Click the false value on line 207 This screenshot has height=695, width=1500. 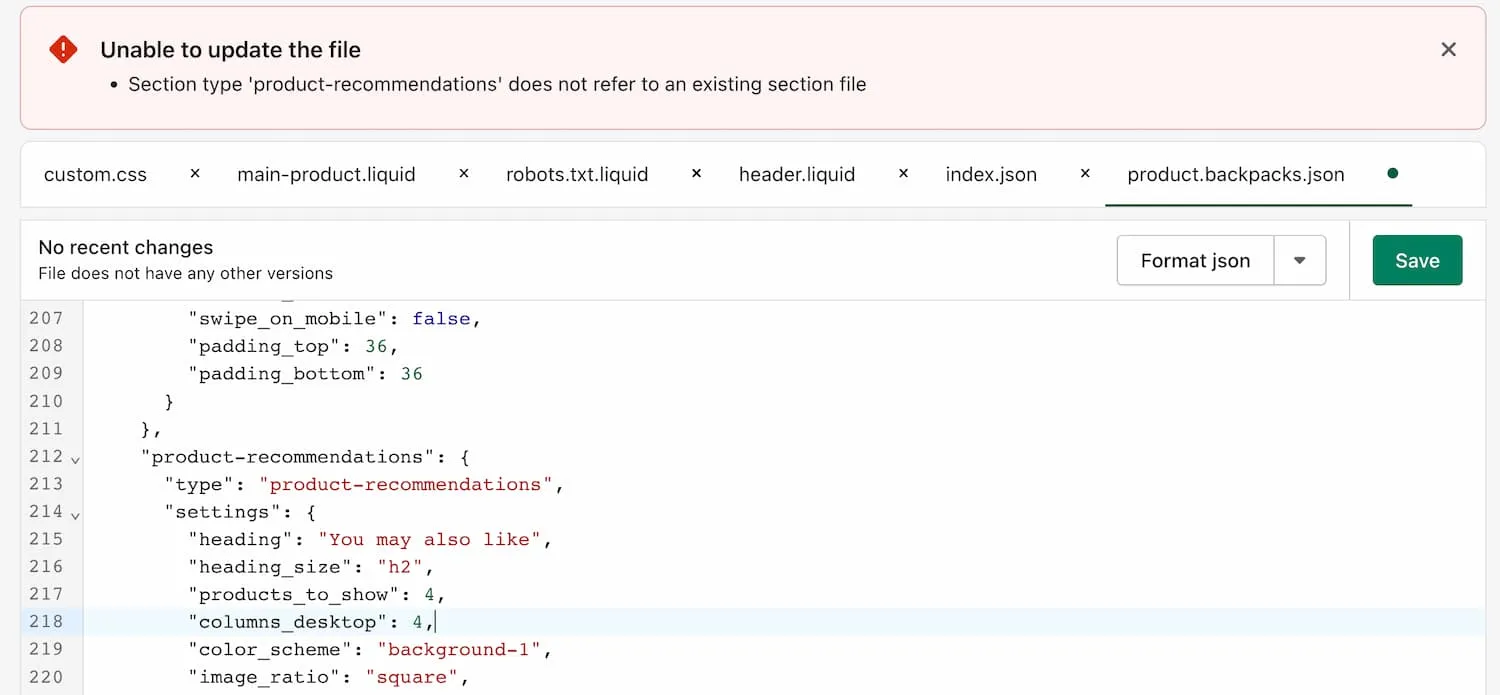tap(441, 319)
